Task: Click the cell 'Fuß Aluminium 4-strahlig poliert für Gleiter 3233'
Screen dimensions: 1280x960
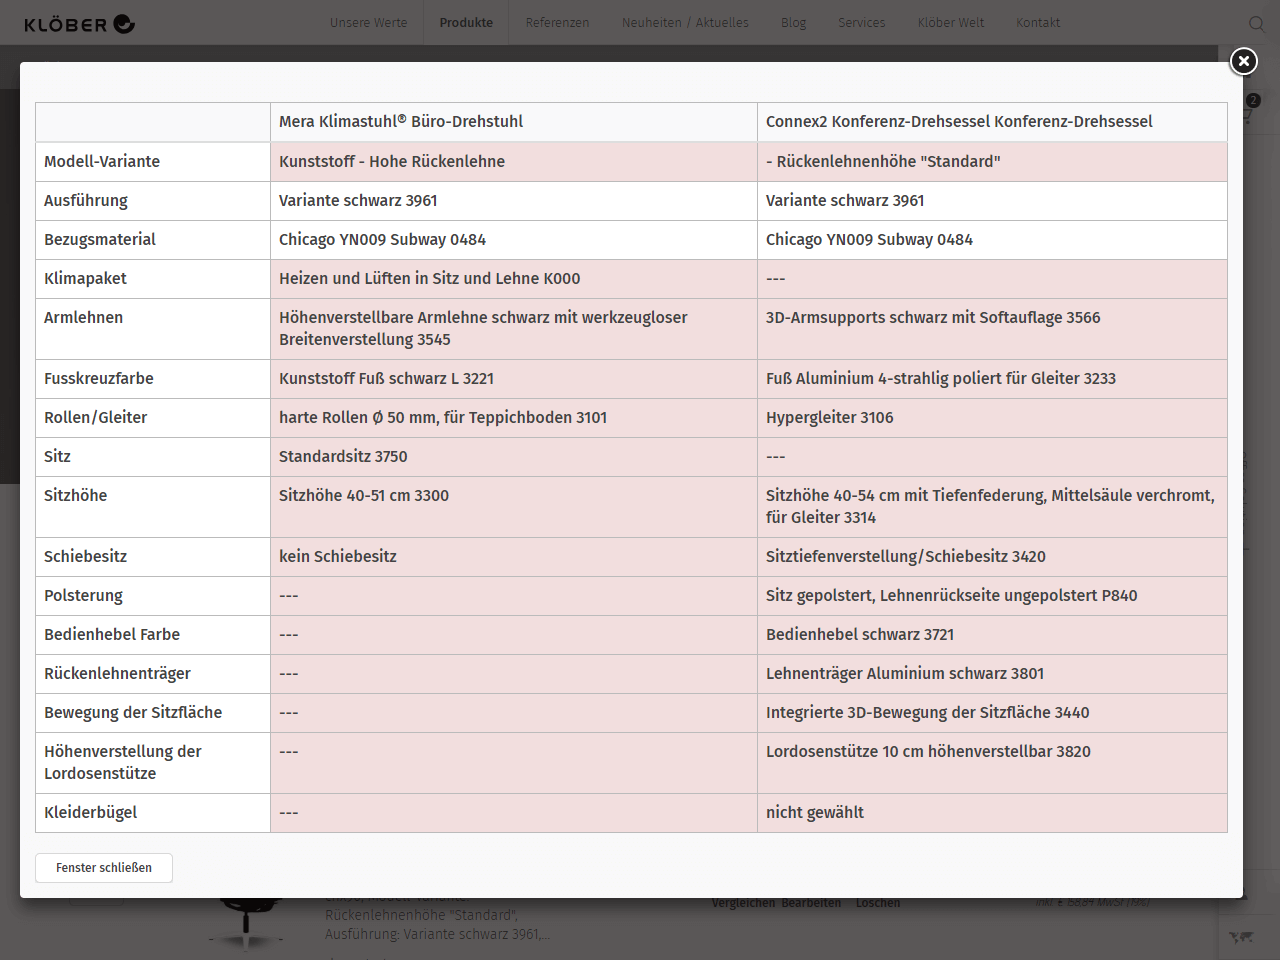Action: 992,379
